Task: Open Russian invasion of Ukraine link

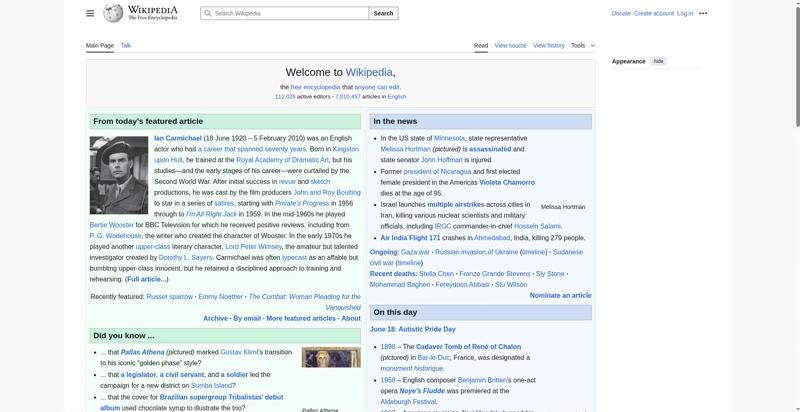Action: (476, 252)
